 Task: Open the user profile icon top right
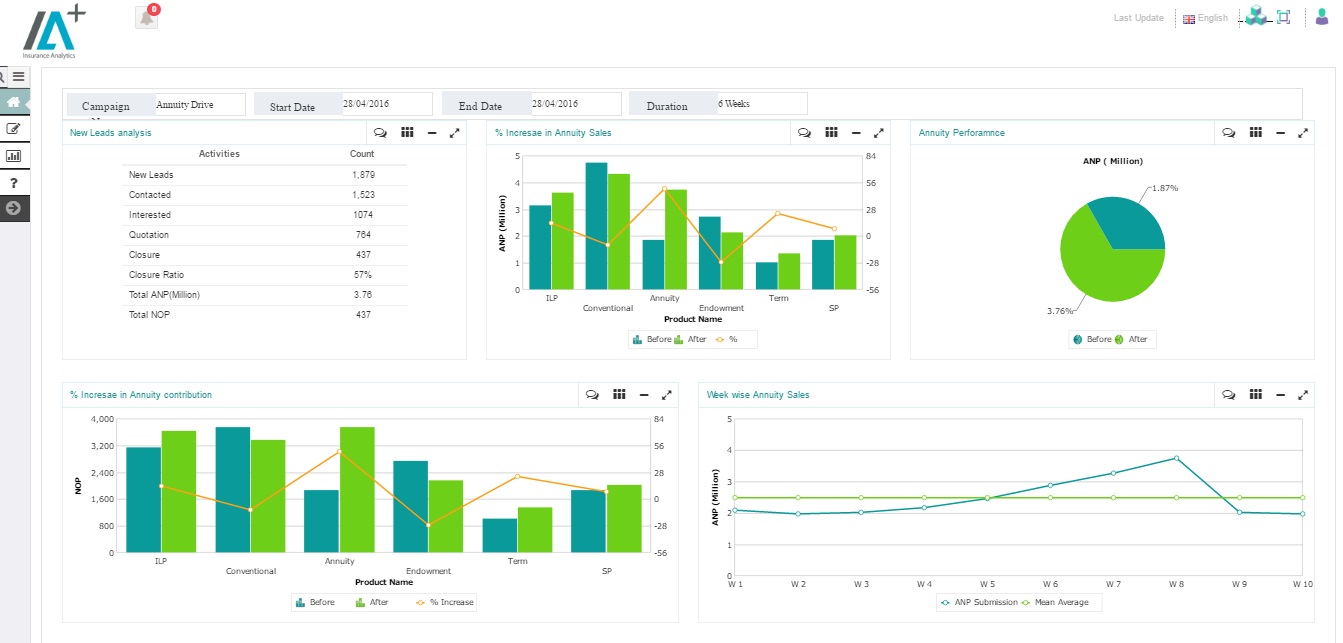pyautogui.click(x=1322, y=17)
